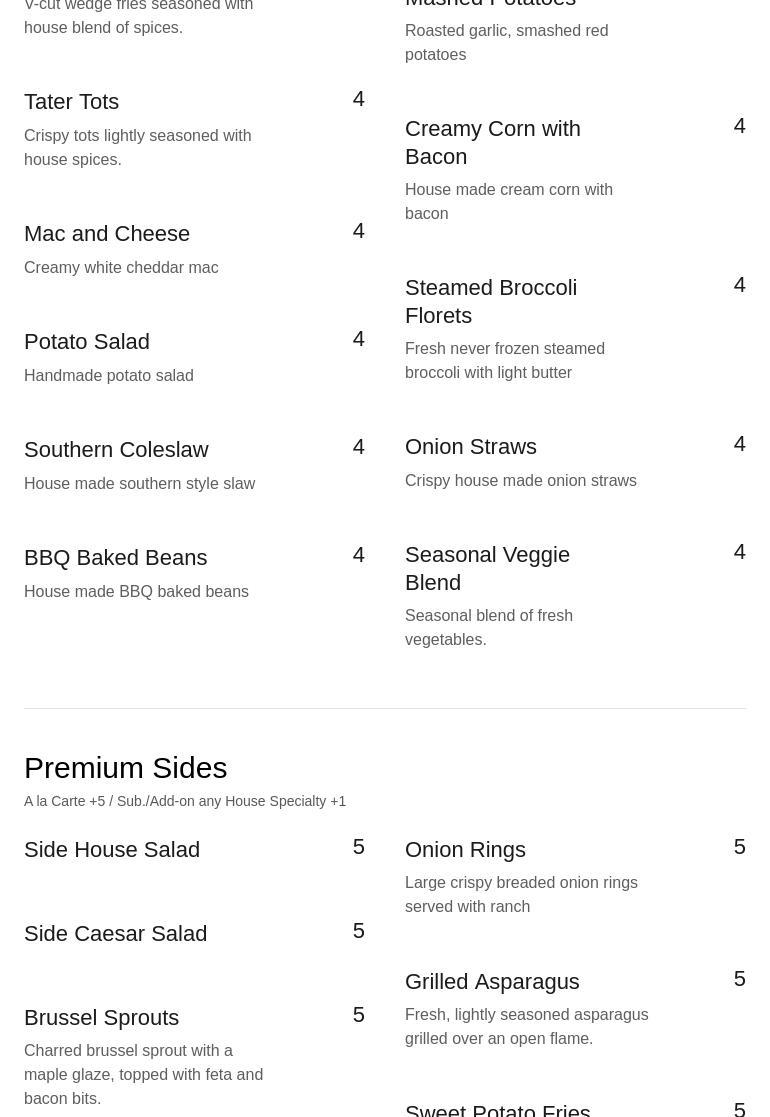Open the Brussel Sprouts item
Viewport: 770px width, 1117px height.
tap(102, 1018)
